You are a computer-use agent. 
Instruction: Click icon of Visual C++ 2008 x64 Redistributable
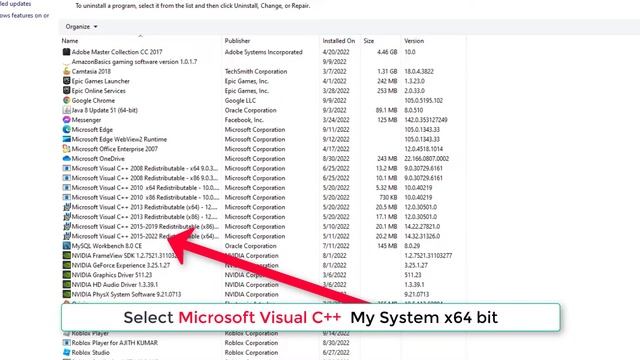pos(67,168)
